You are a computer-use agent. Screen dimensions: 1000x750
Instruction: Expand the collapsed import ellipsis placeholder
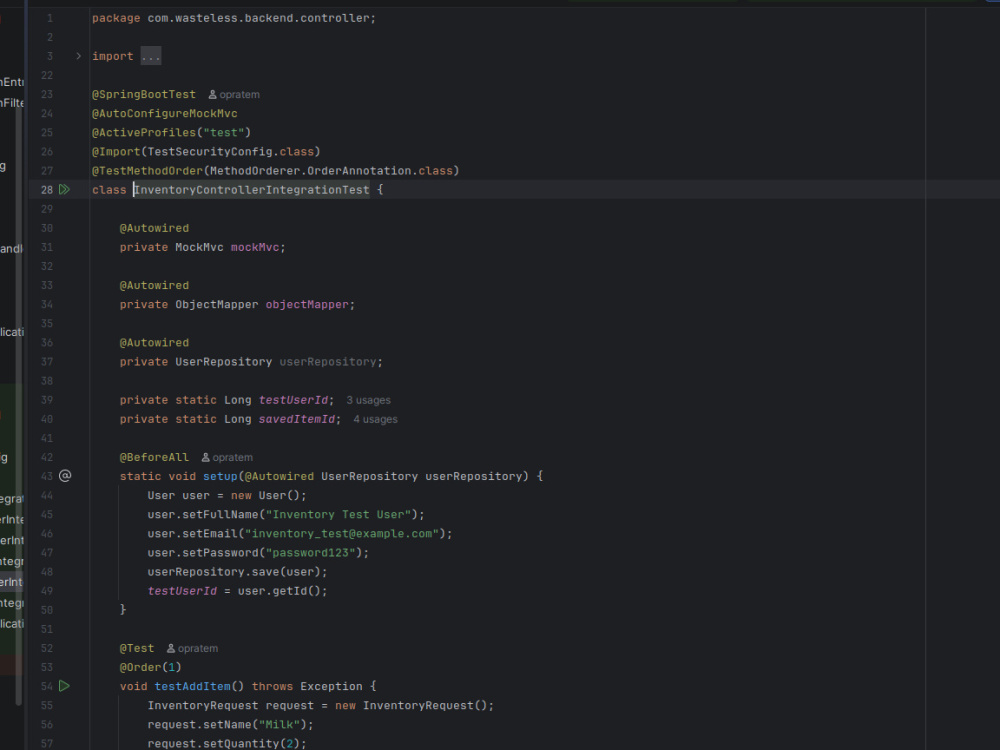coord(151,56)
